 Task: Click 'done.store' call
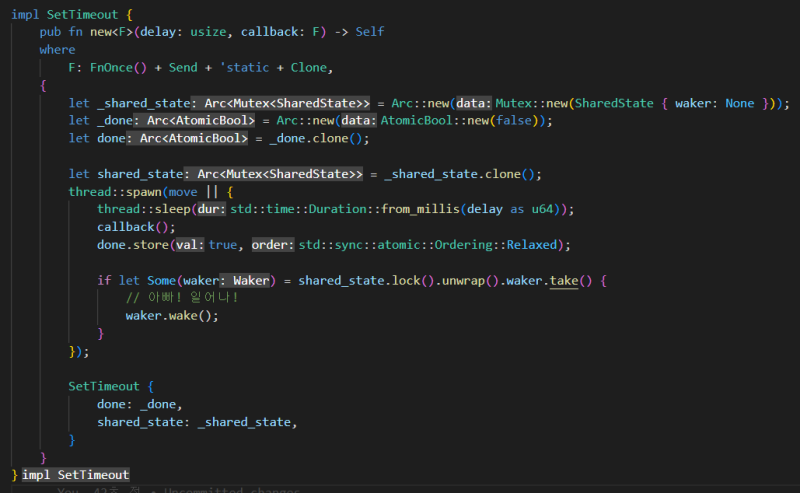coord(133,245)
